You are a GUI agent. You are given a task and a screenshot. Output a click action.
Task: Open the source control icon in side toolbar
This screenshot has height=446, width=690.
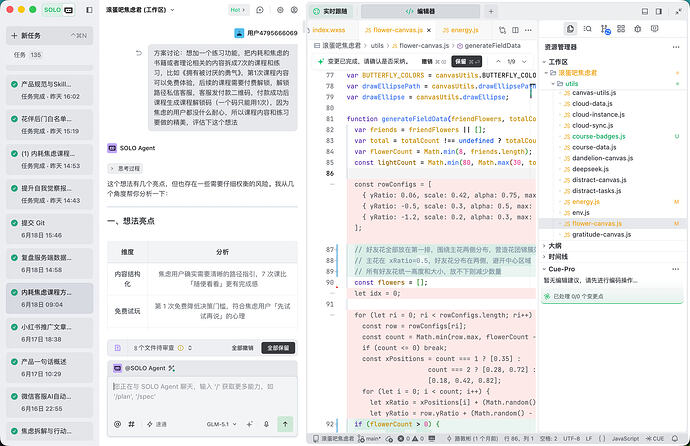point(605,29)
